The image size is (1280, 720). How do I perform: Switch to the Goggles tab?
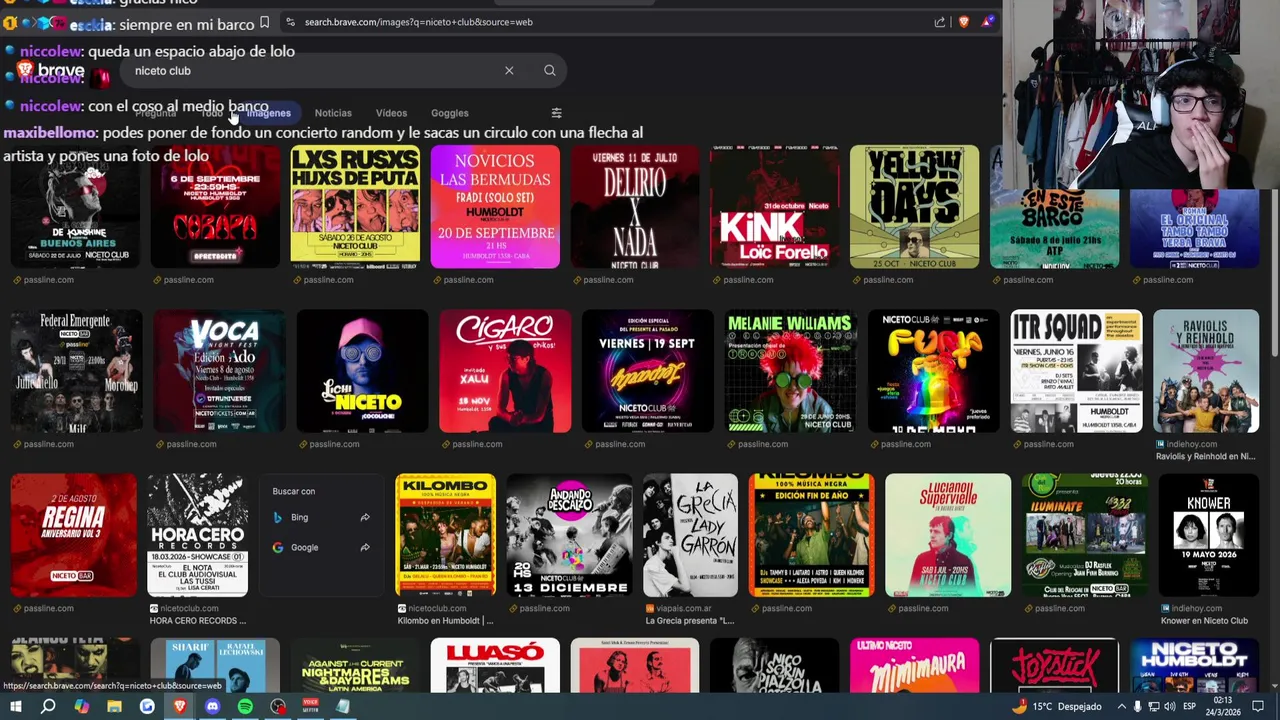pos(449,113)
